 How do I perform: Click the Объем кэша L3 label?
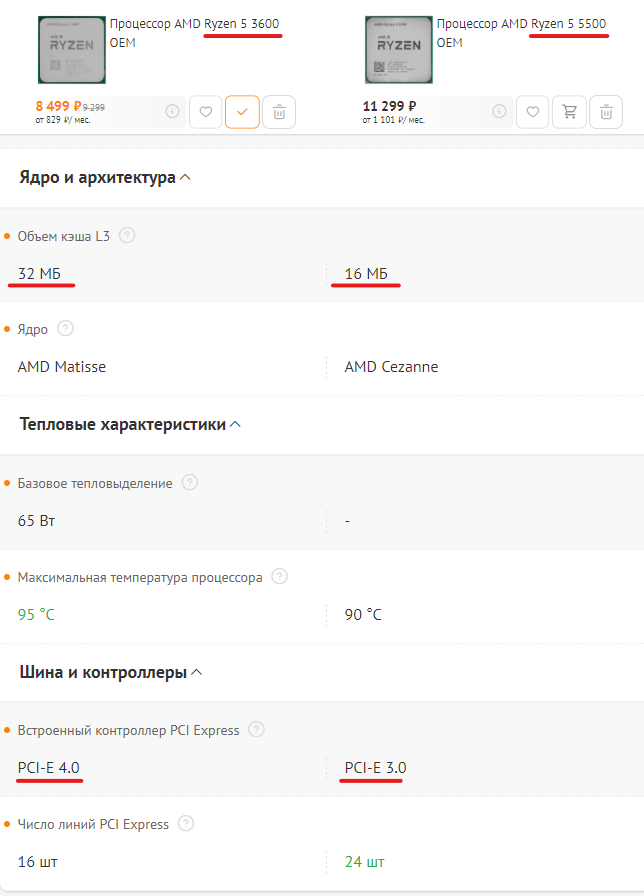(x=63, y=237)
